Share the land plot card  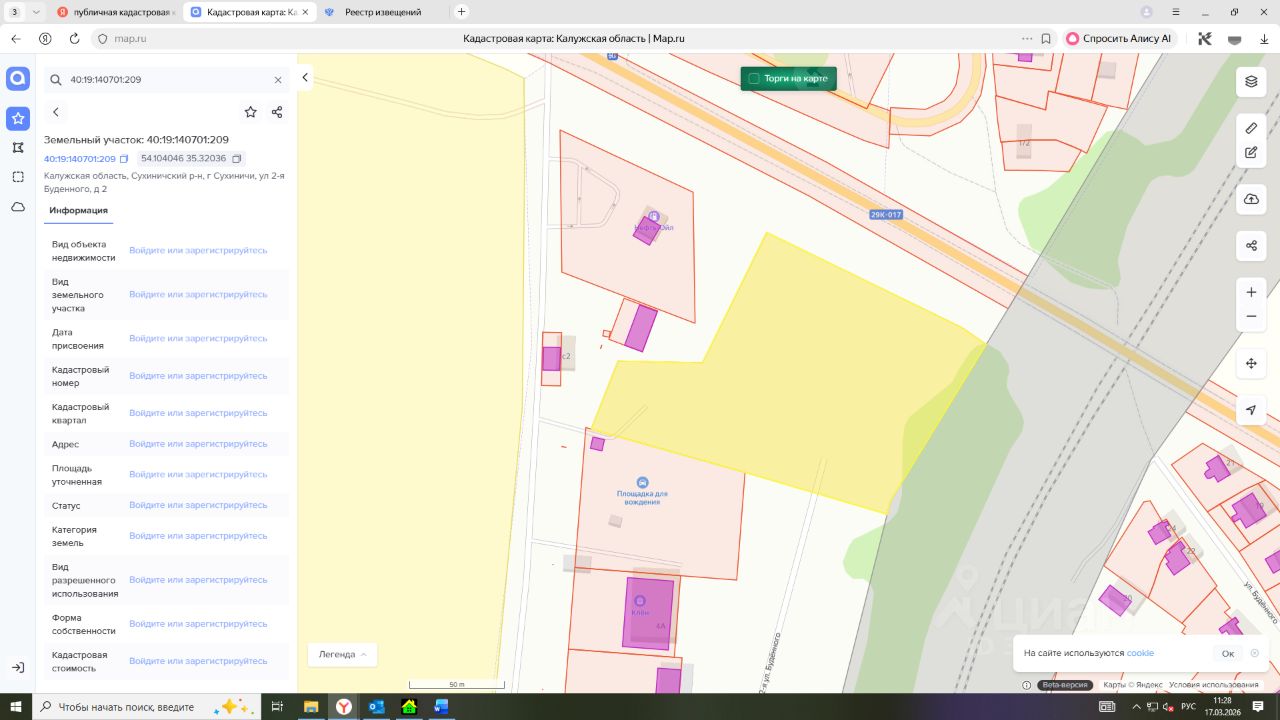[277, 112]
